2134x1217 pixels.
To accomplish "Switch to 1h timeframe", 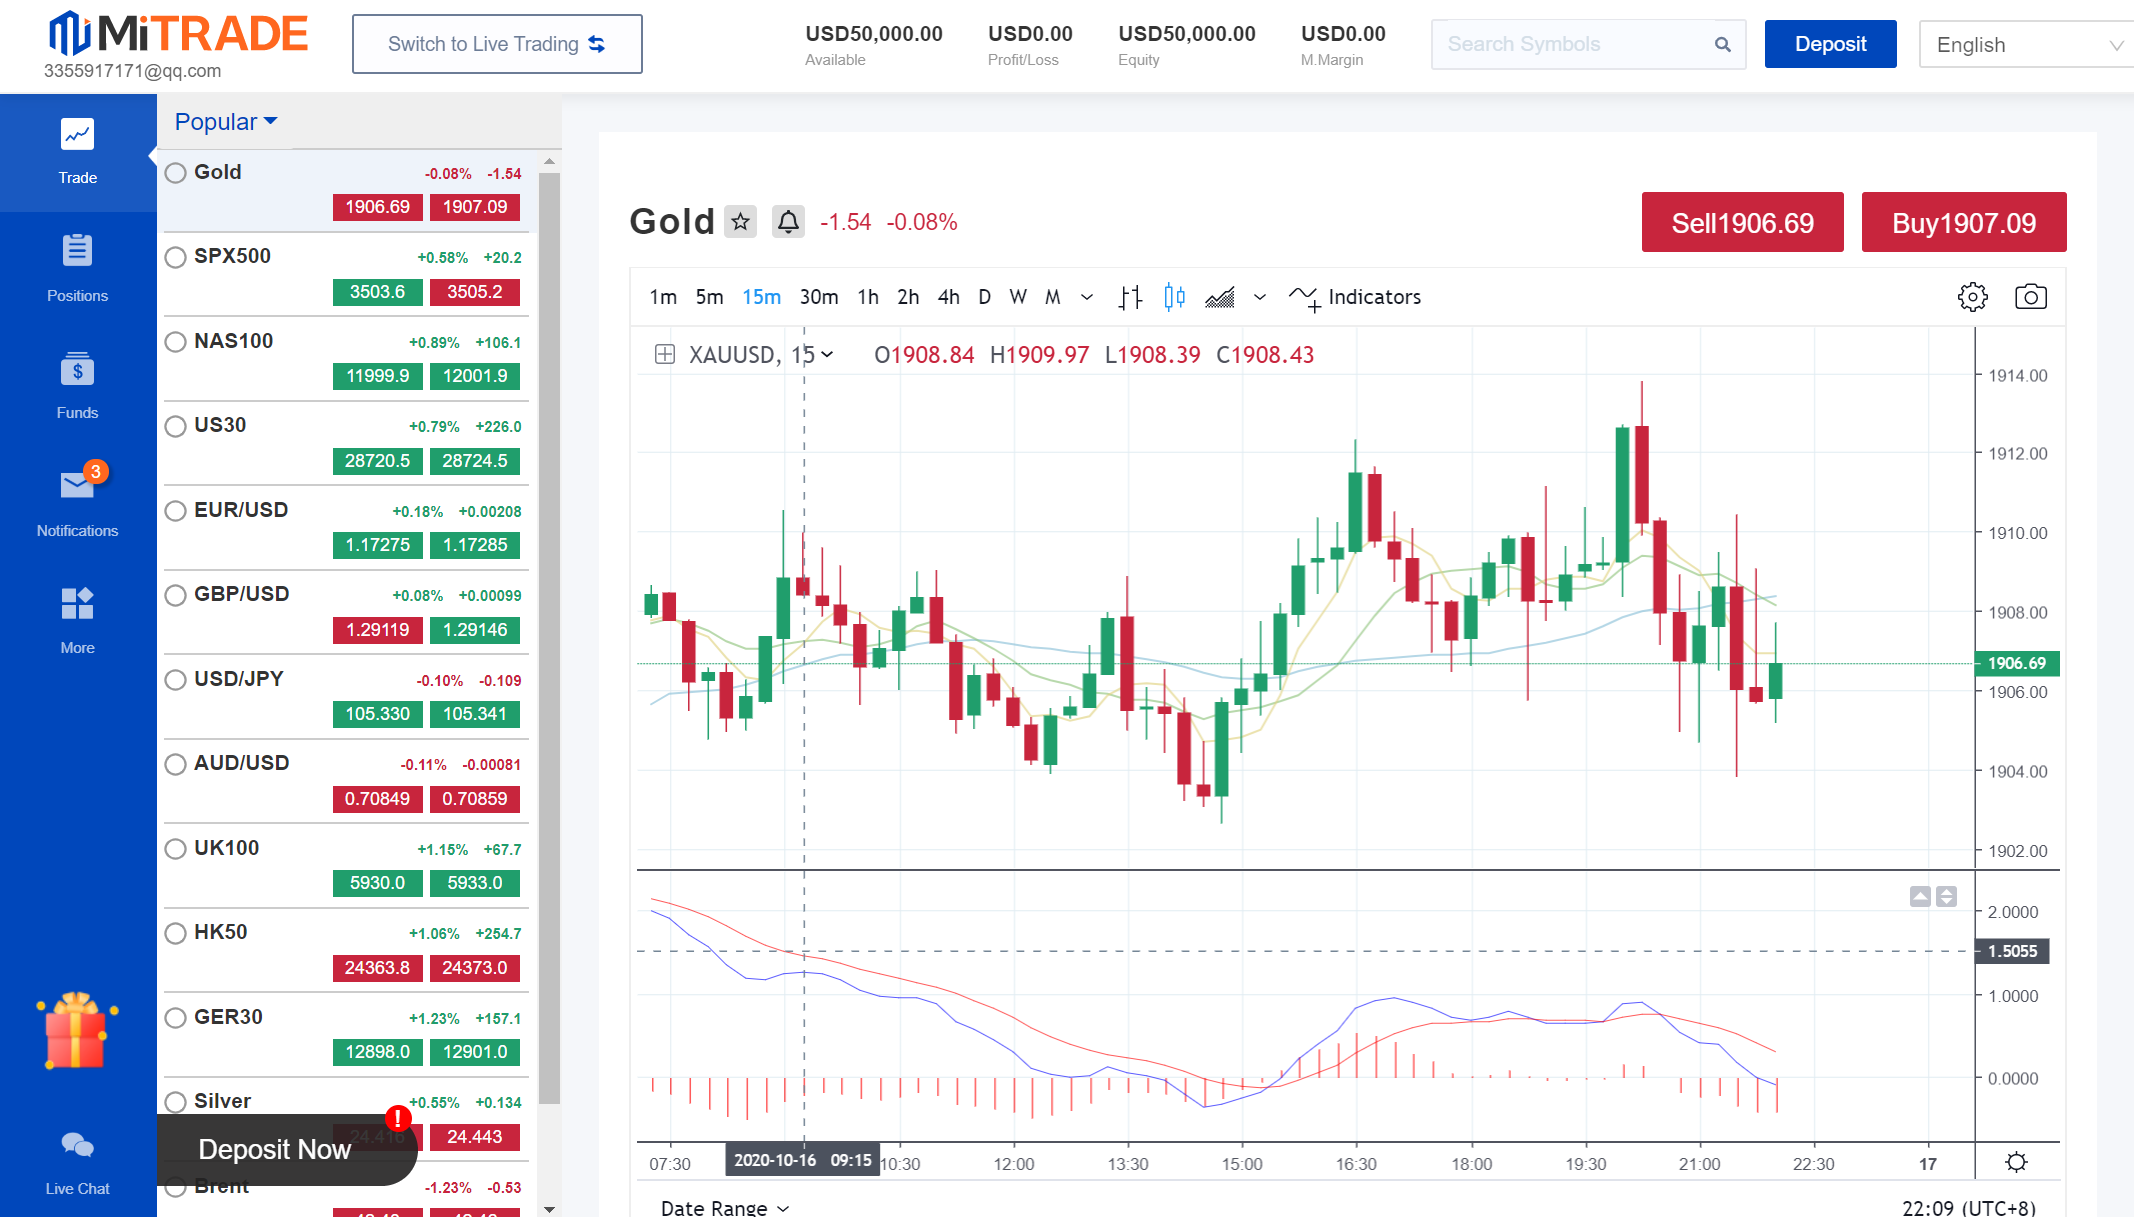I will [x=868, y=297].
